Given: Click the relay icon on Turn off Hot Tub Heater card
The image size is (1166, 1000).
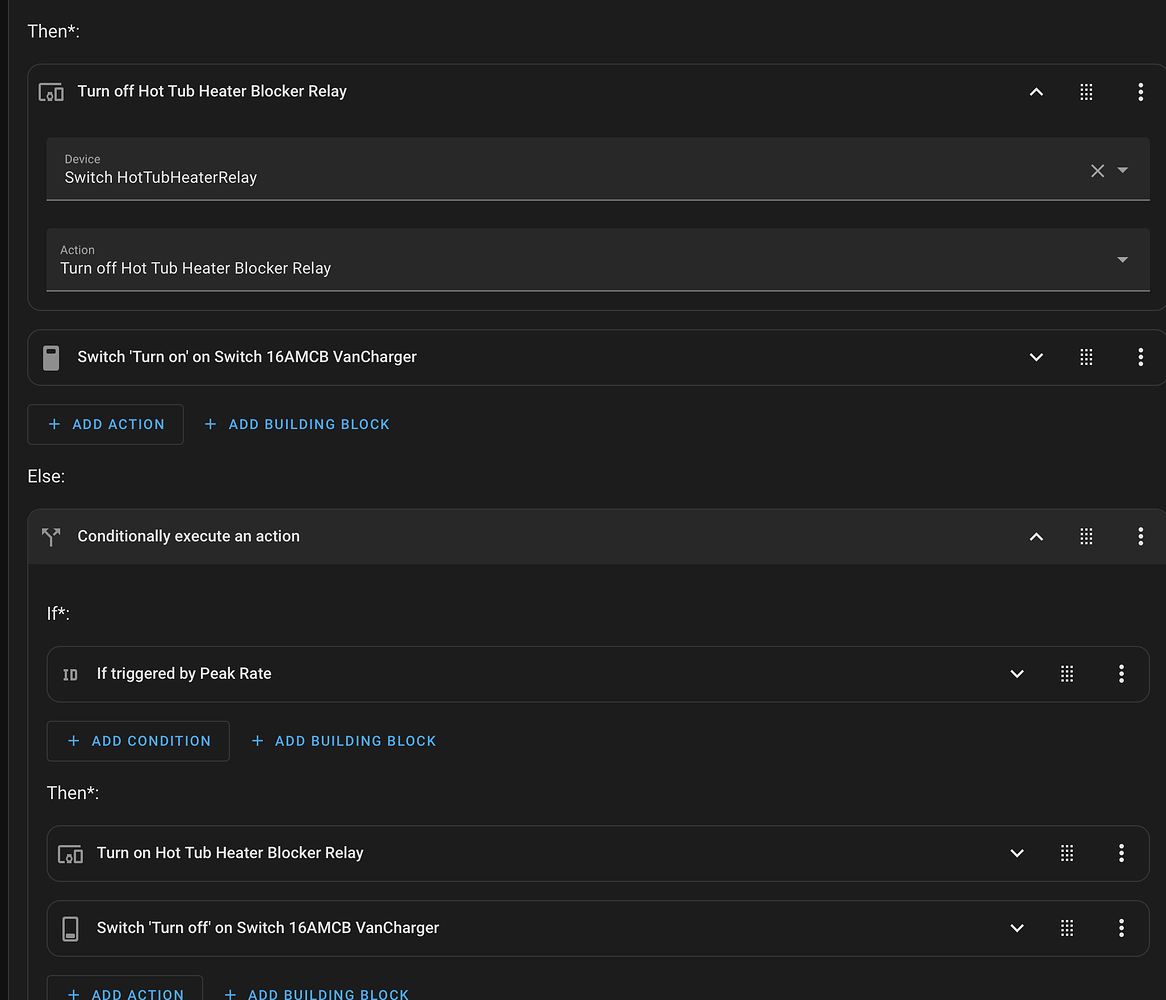Looking at the screenshot, I should [50, 91].
